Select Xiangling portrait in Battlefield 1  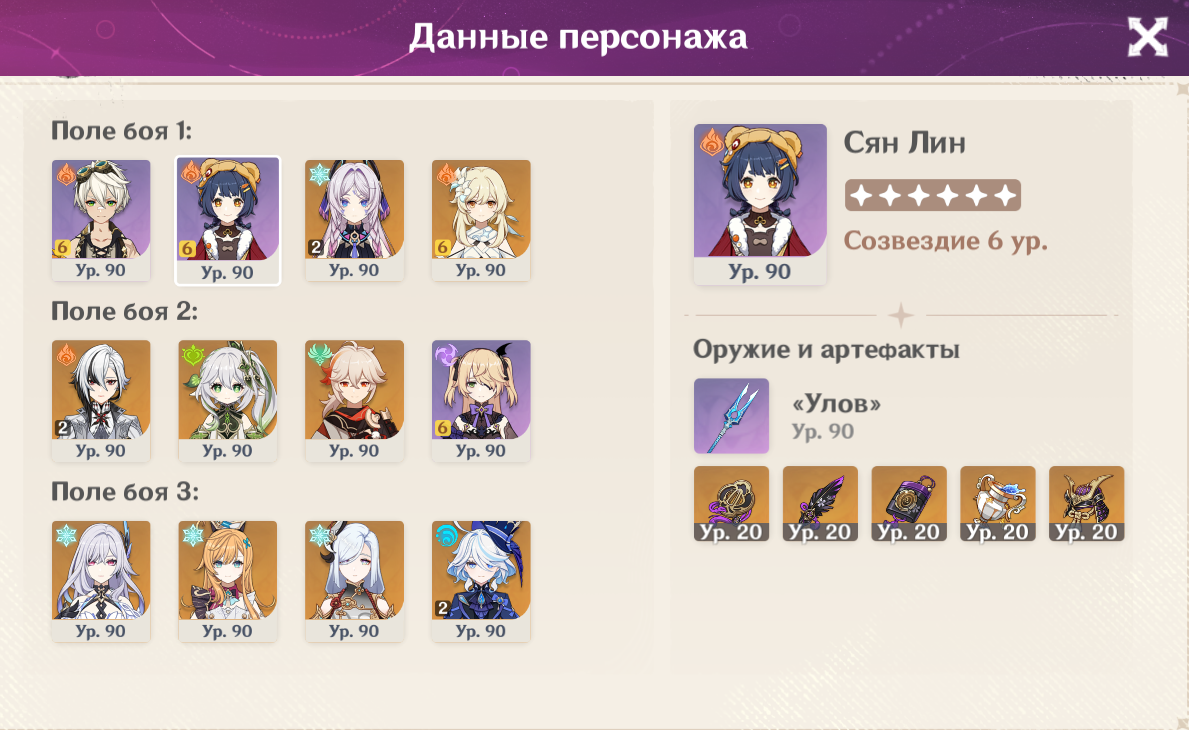227,221
